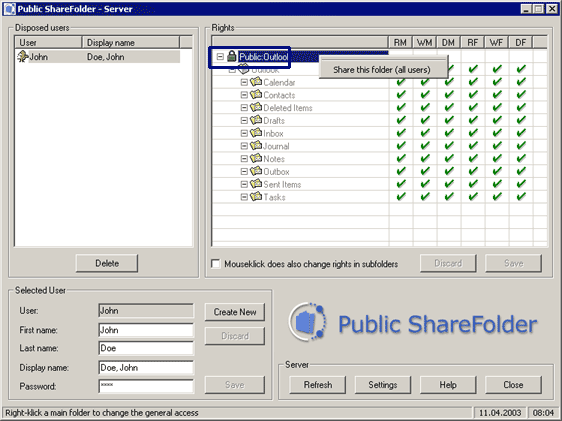Open the Settings dialog
Image resolution: width=562 pixels, height=421 pixels.
(383, 385)
